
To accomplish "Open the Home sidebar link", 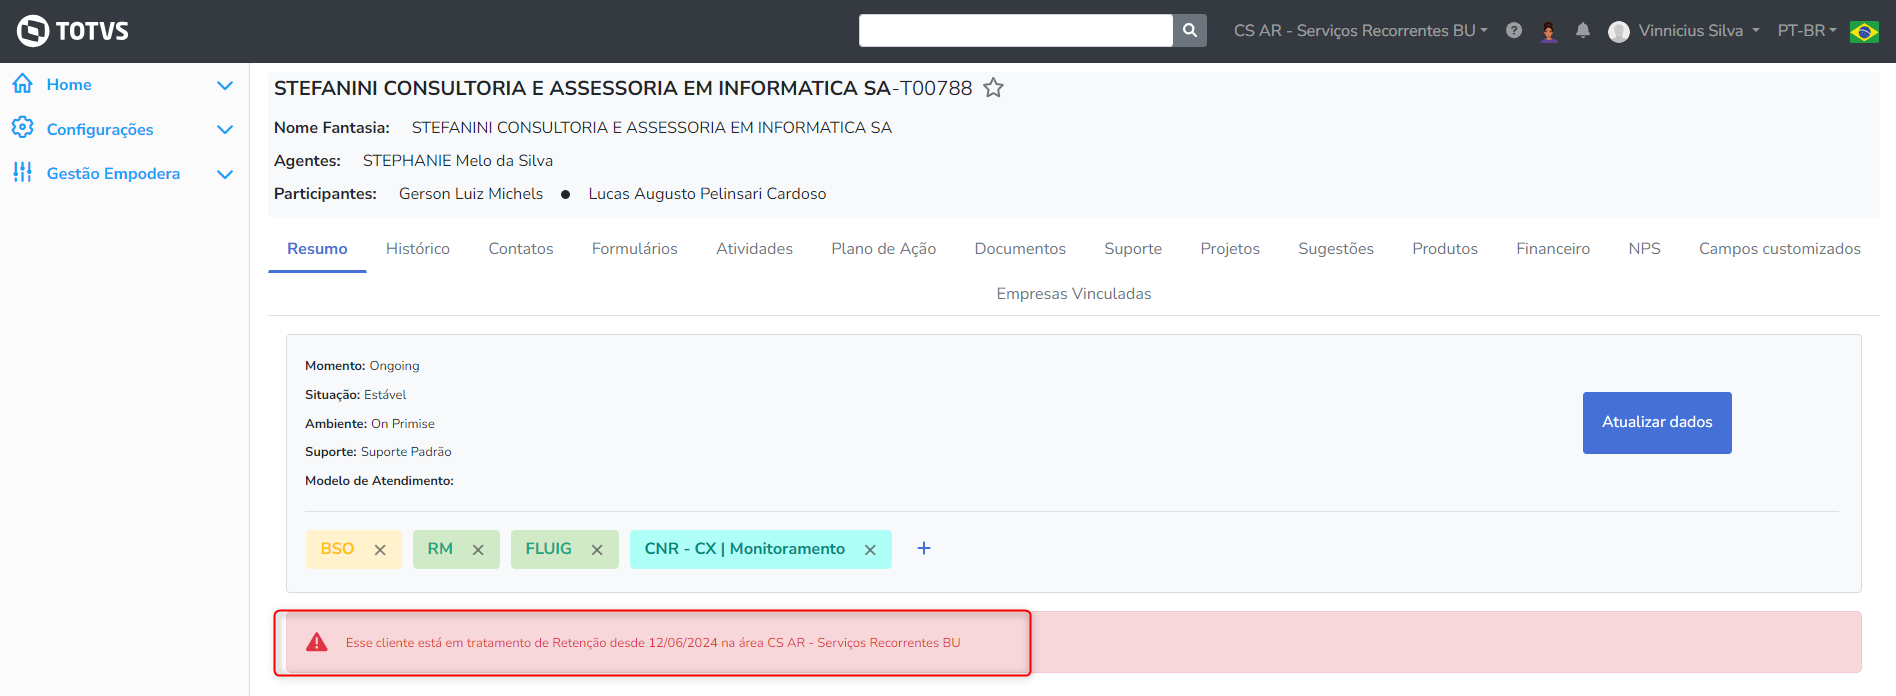I will point(69,85).
